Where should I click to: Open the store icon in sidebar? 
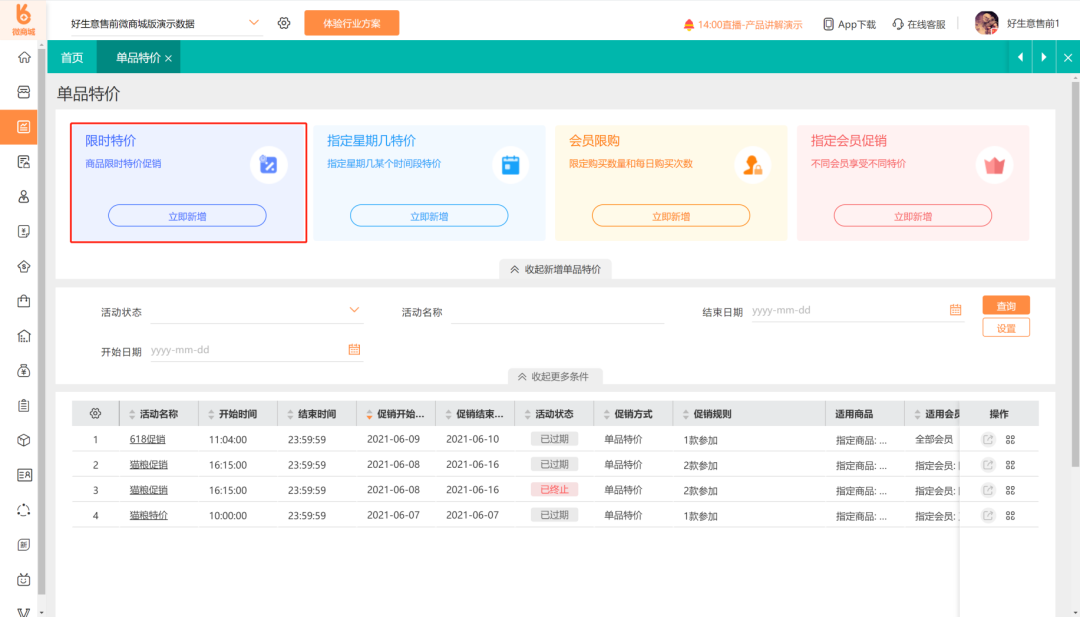[23, 92]
